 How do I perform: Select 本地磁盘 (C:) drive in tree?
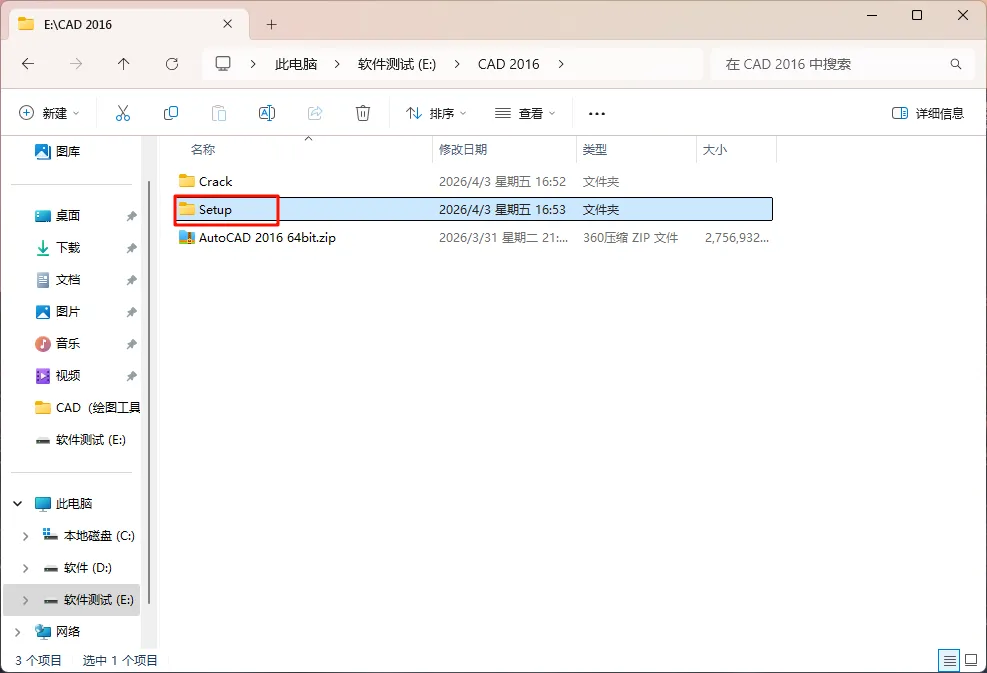click(88, 536)
